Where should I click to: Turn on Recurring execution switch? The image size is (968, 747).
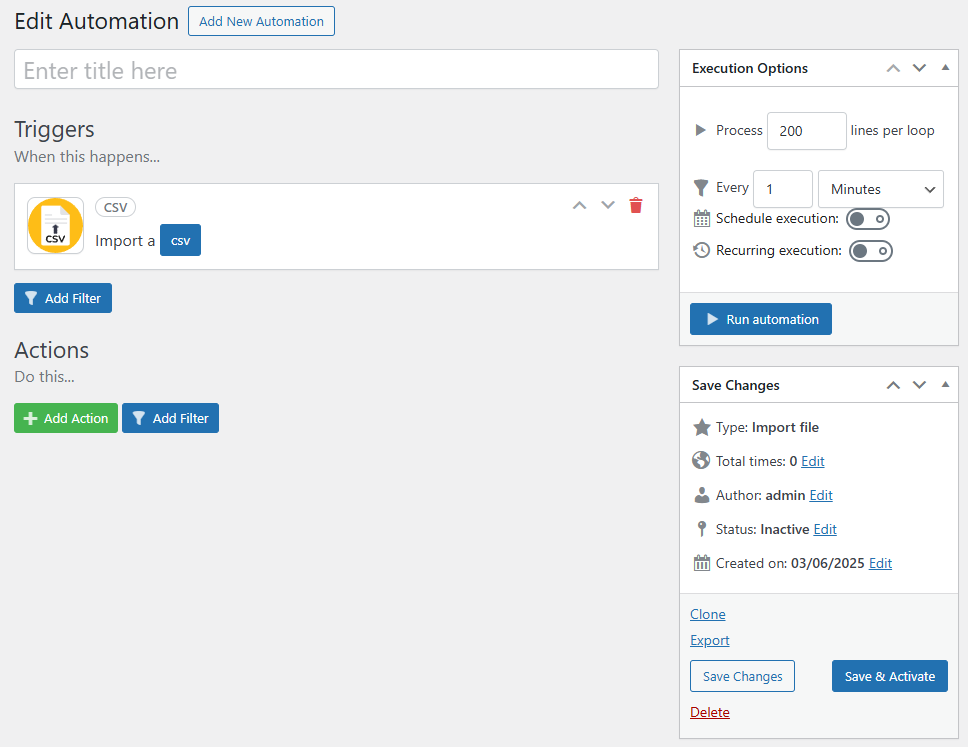tap(870, 251)
